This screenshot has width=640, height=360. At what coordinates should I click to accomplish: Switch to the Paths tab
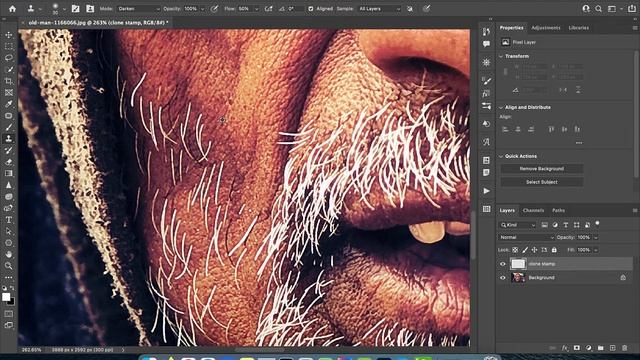coord(558,211)
